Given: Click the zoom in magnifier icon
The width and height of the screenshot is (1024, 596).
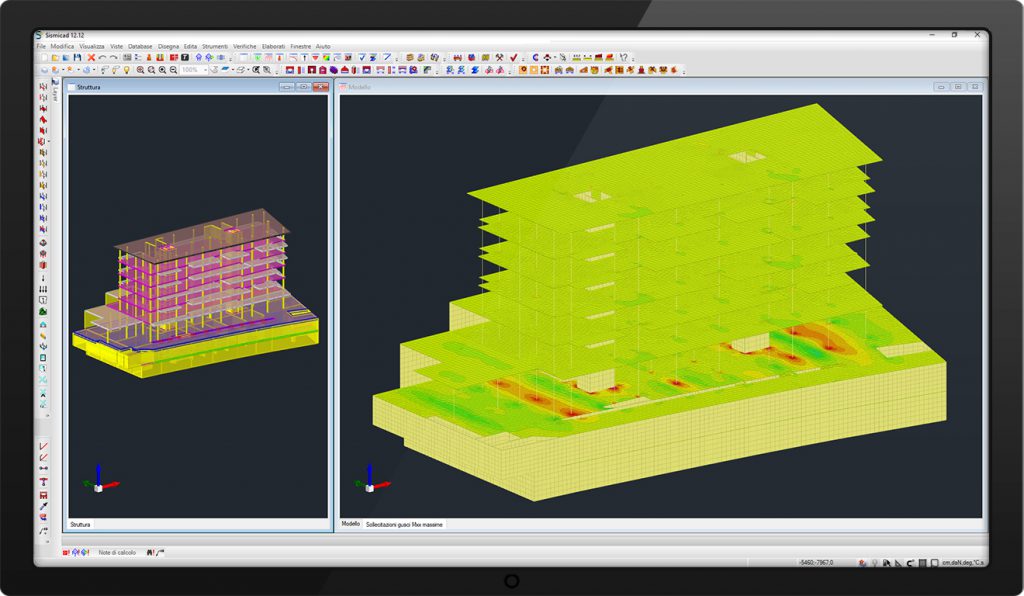Looking at the screenshot, I should (x=140, y=70).
